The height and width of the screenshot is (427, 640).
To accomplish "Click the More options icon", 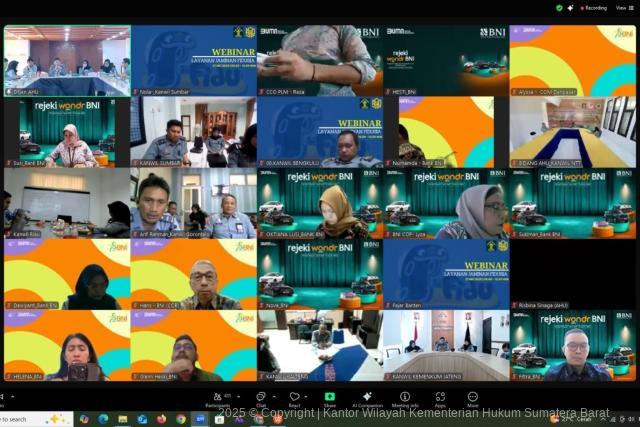I will click(x=472, y=397).
